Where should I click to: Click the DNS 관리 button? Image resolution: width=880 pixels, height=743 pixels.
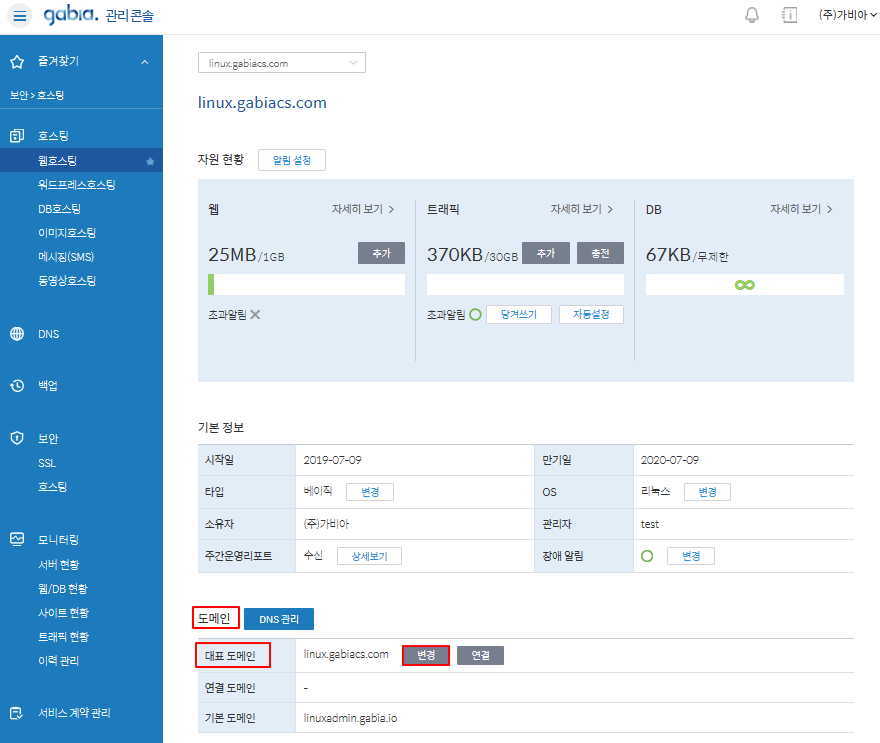tap(279, 620)
